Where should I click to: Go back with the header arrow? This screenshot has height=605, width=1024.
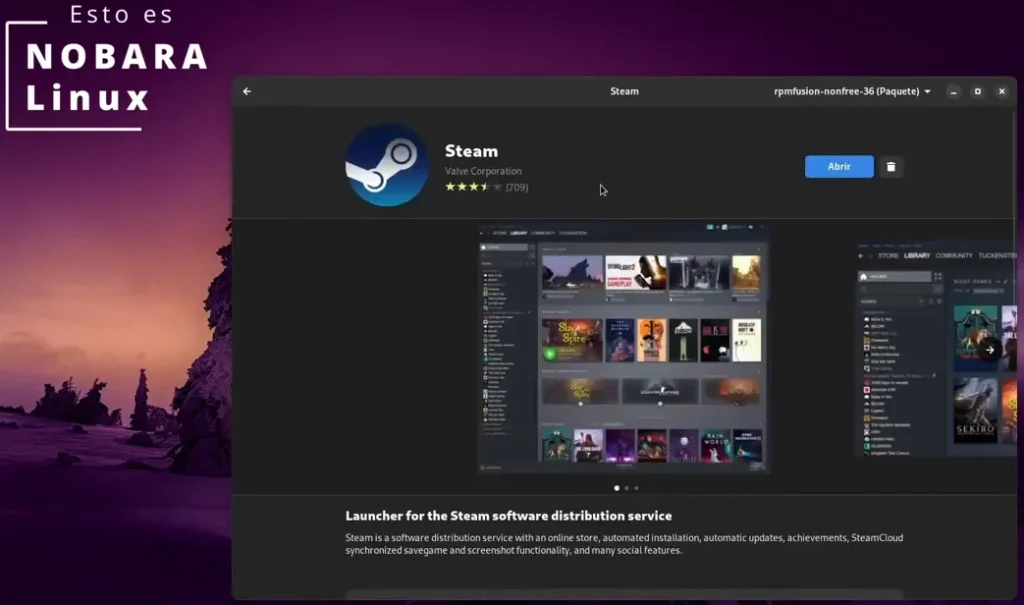pyautogui.click(x=247, y=91)
